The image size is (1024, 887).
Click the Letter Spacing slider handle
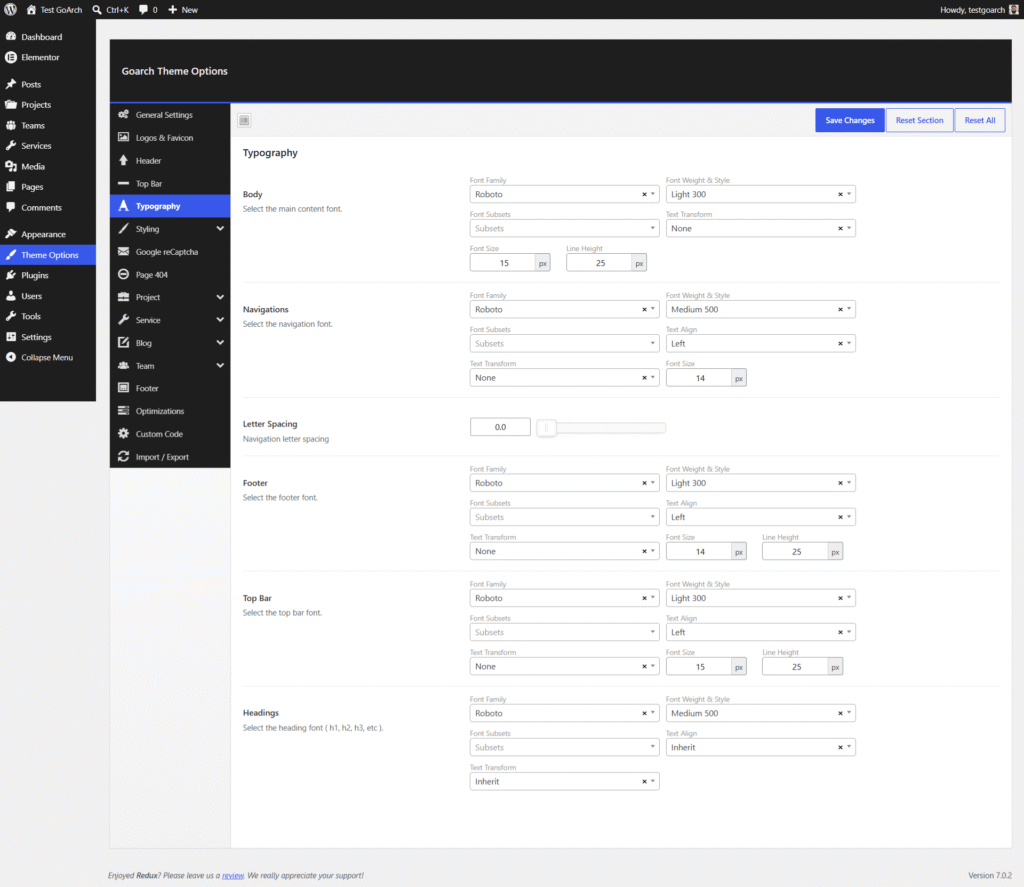[547, 428]
